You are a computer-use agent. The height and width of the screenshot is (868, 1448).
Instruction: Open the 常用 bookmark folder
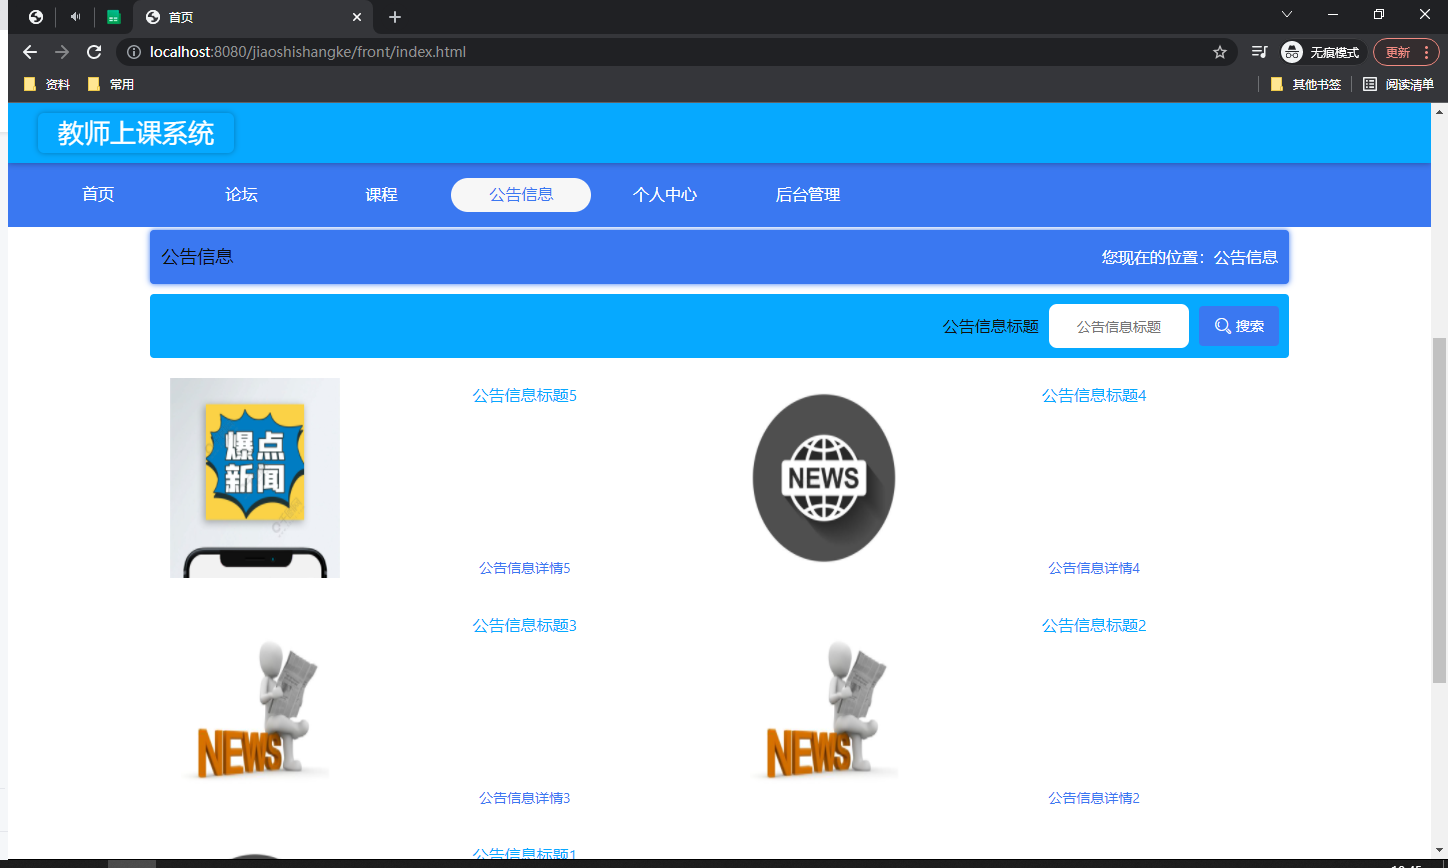click(111, 85)
